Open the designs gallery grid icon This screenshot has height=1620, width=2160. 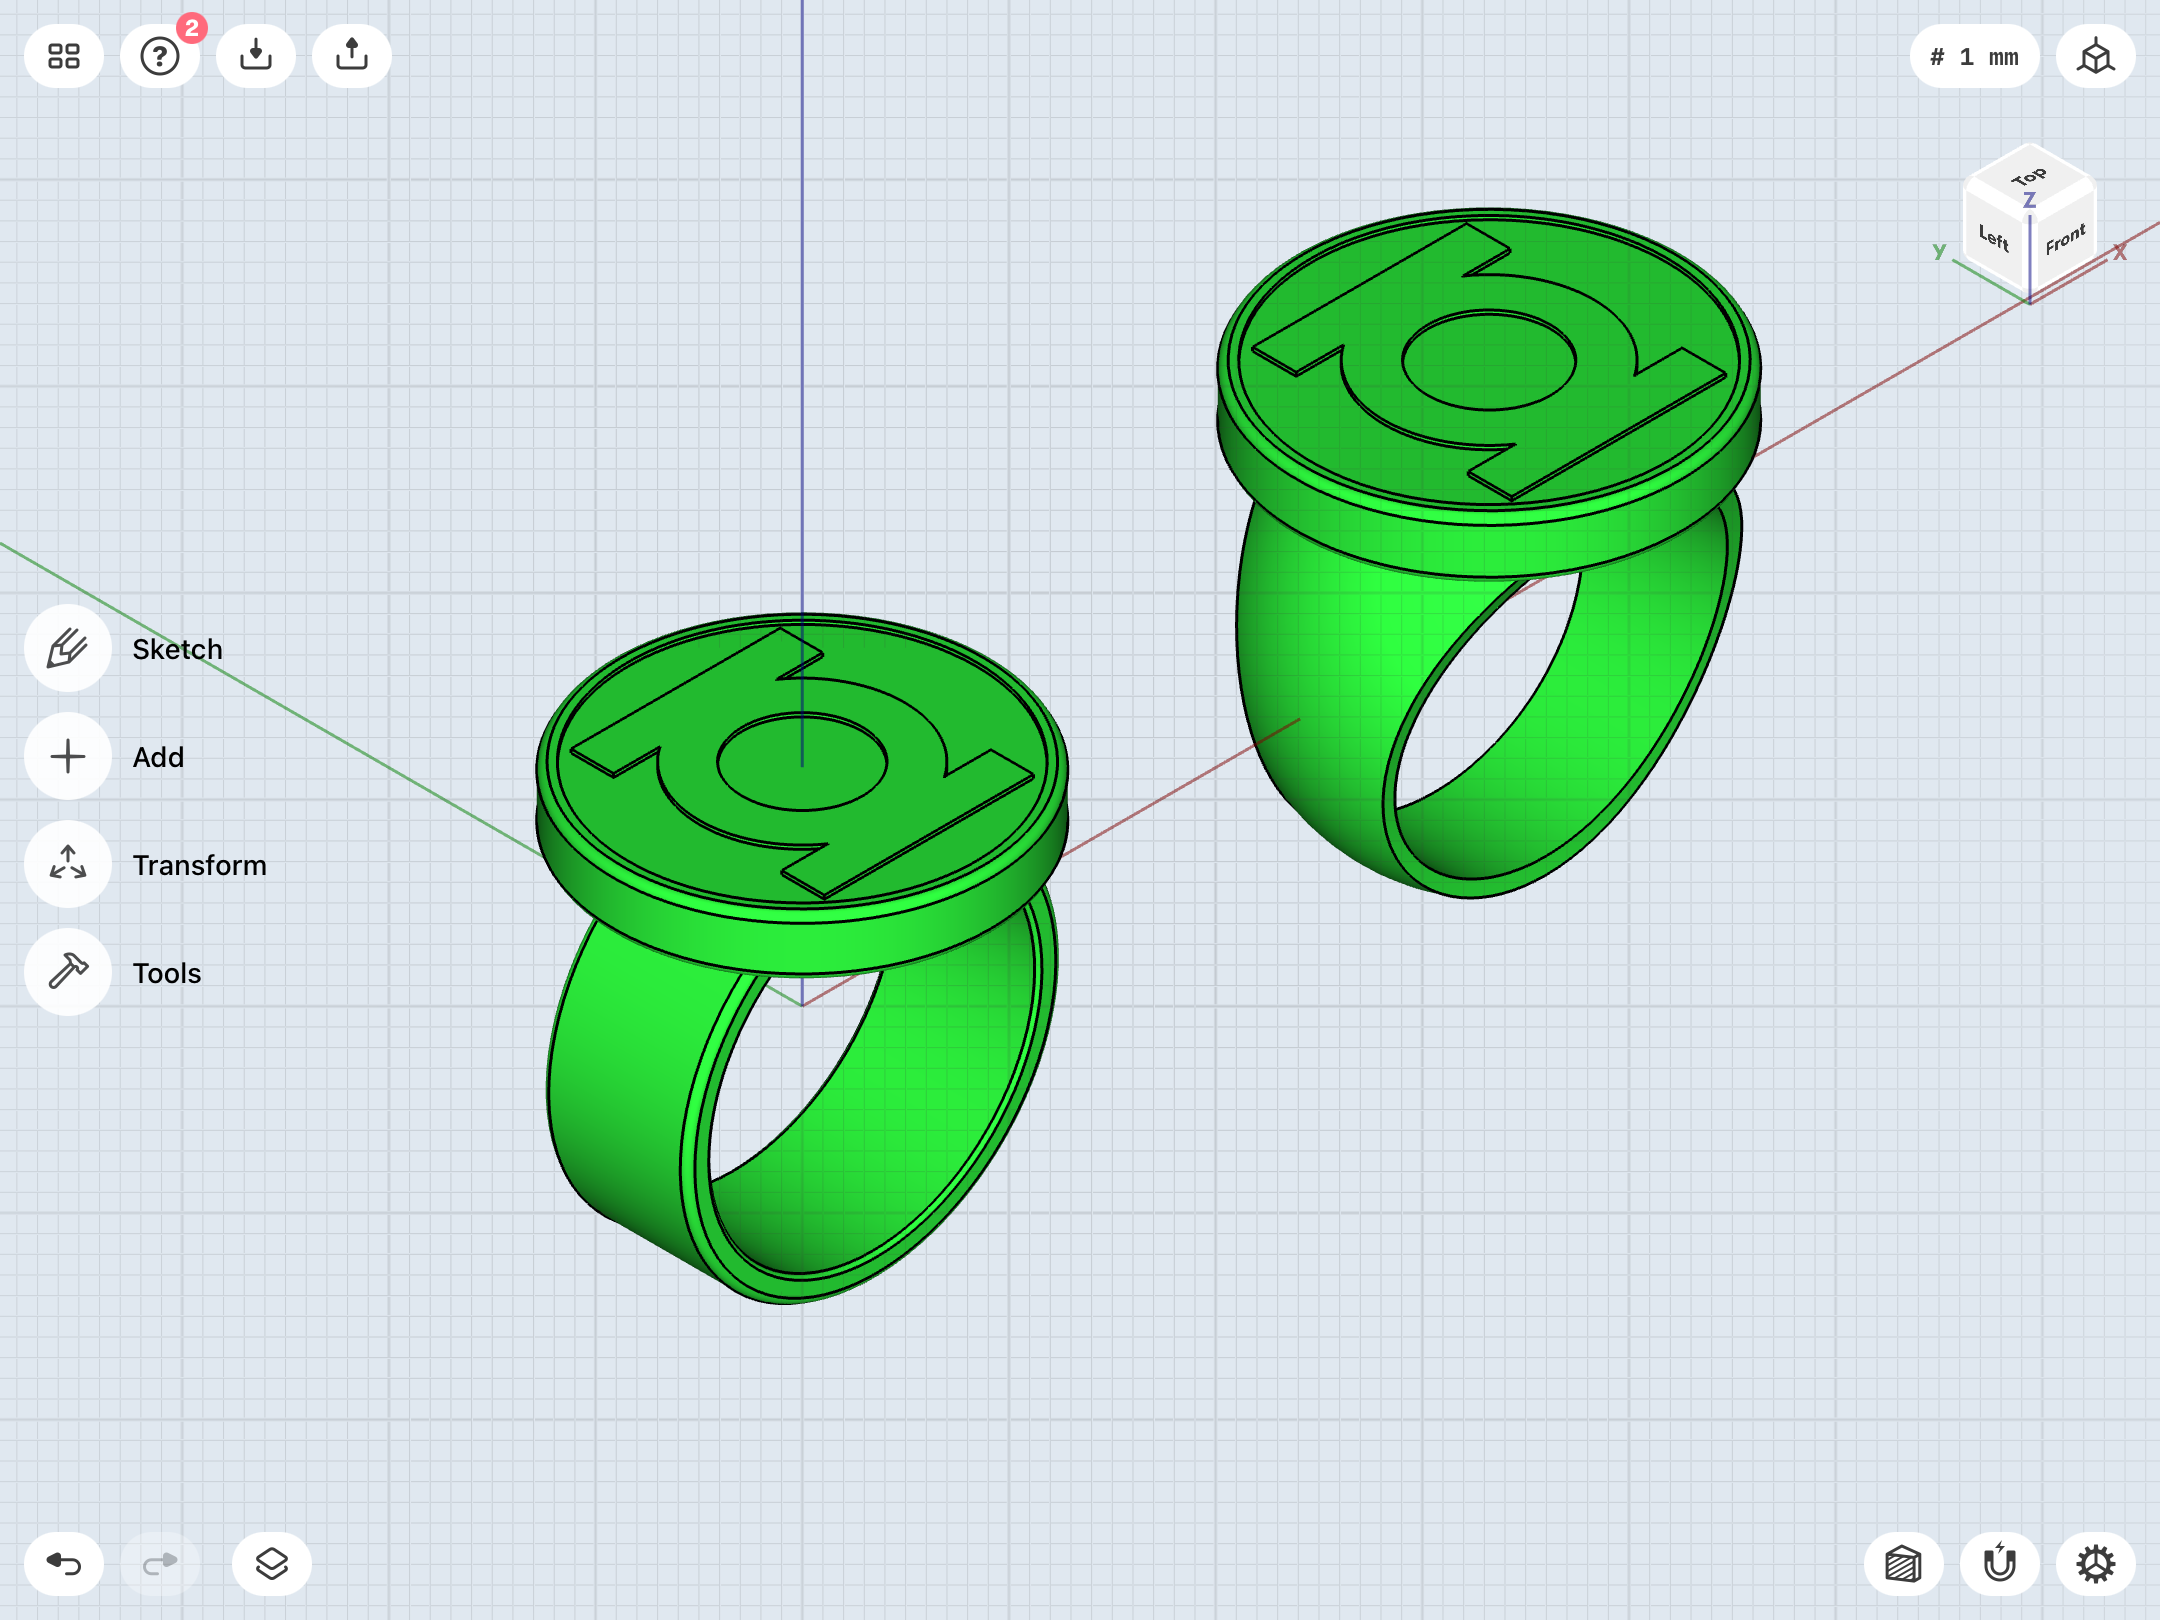[x=64, y=56]
